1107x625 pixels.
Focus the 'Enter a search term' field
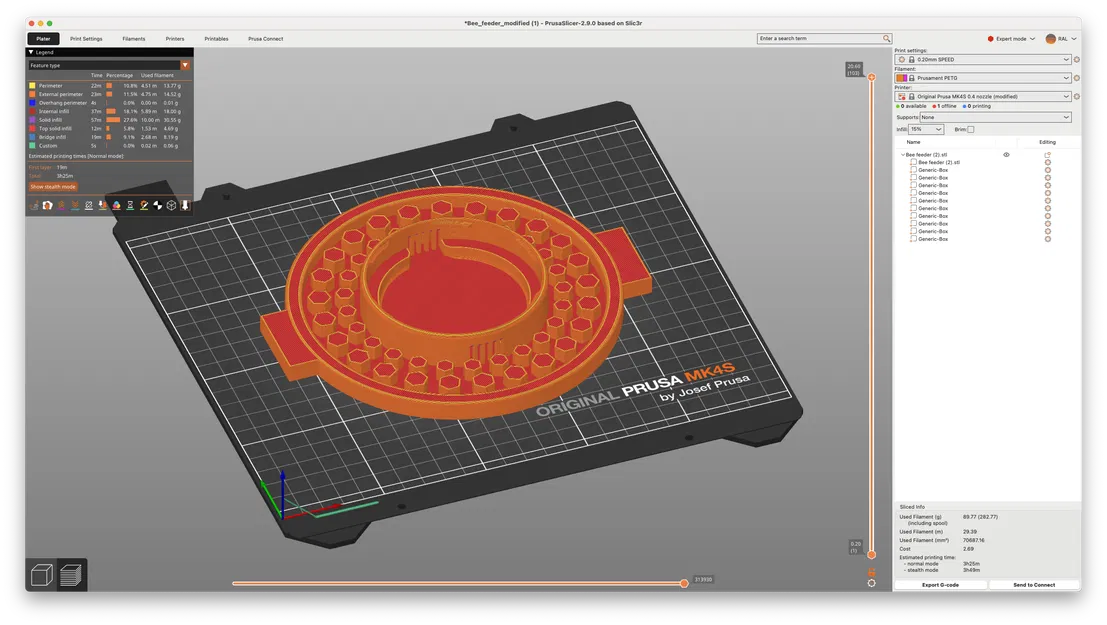click(x=819, y=39)
